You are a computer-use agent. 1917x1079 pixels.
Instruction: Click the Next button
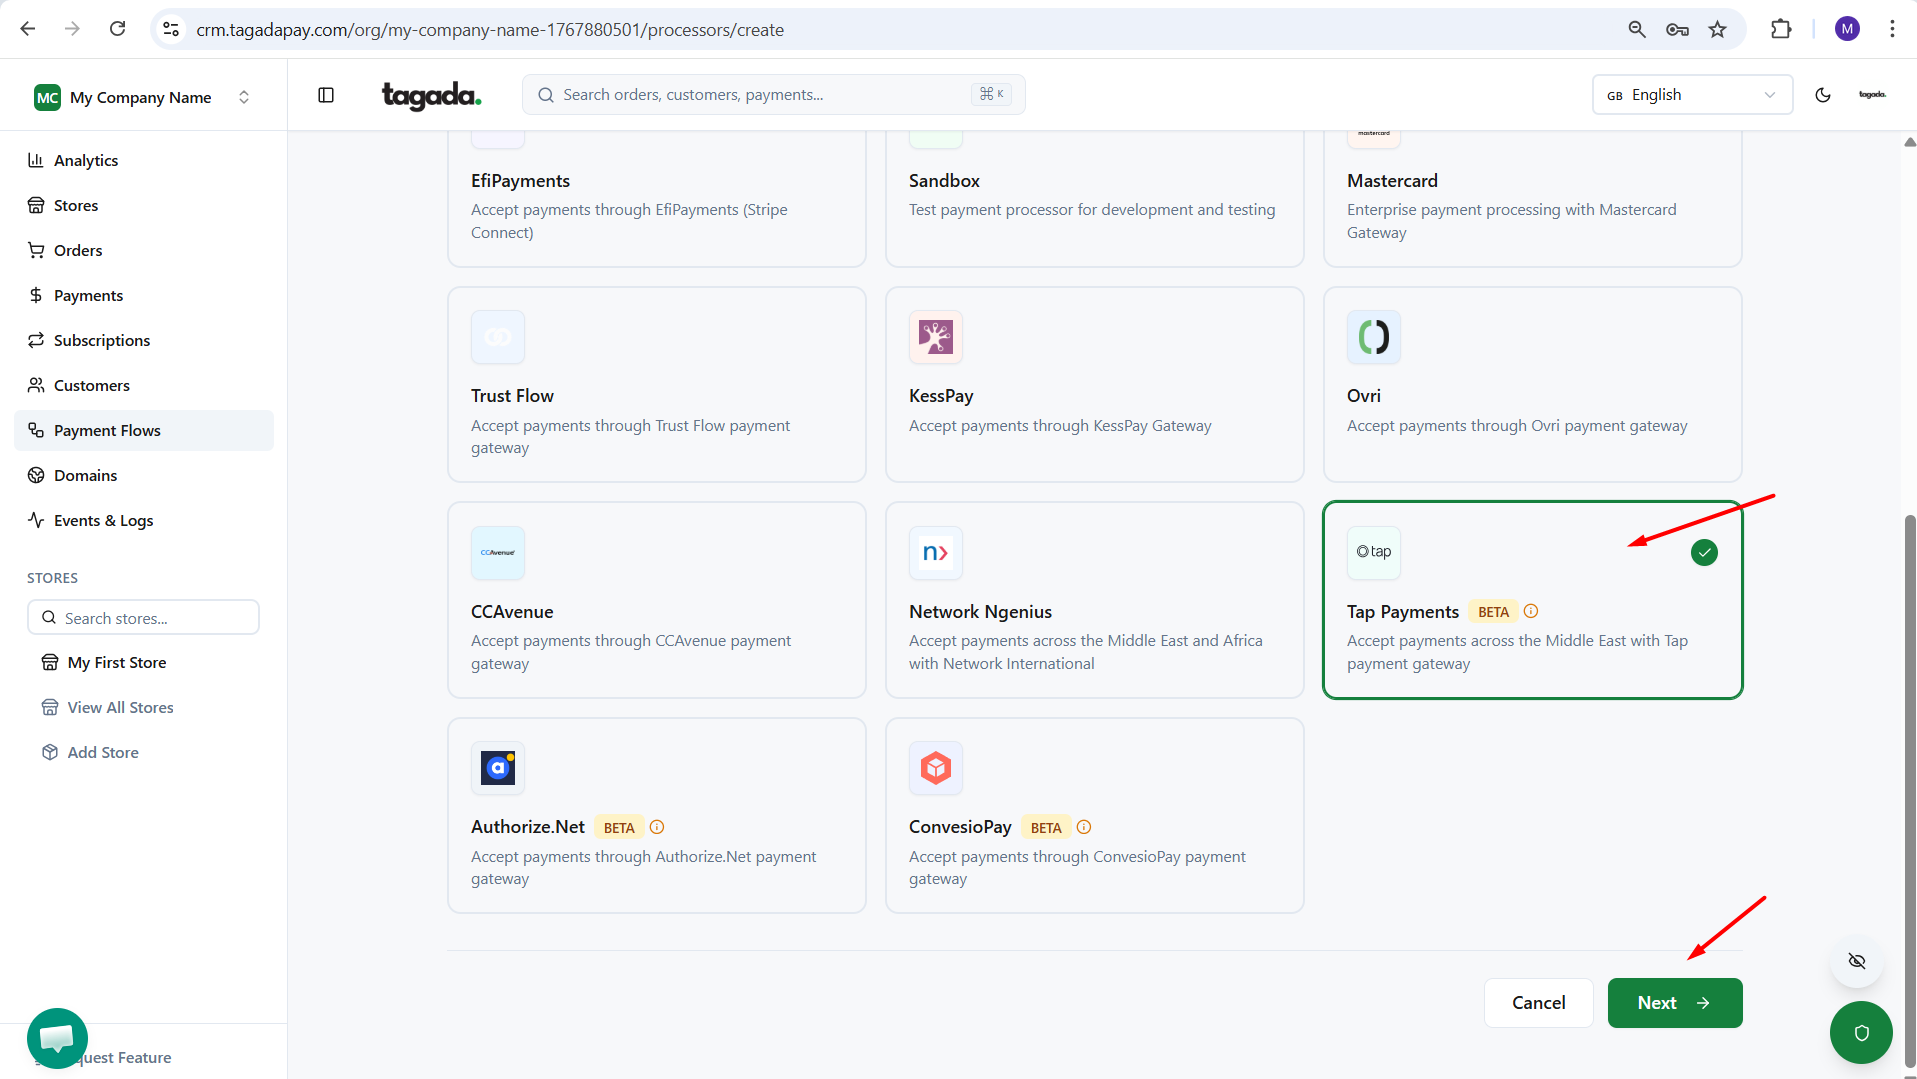click(x=1674, y=1002)
